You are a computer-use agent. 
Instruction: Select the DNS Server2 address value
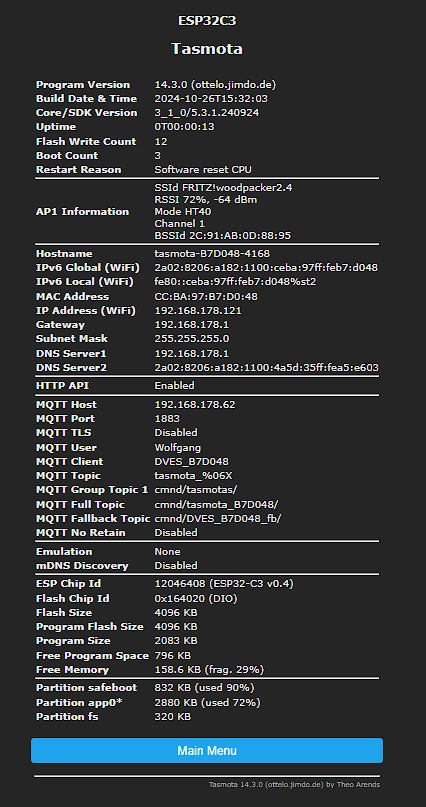267,368
